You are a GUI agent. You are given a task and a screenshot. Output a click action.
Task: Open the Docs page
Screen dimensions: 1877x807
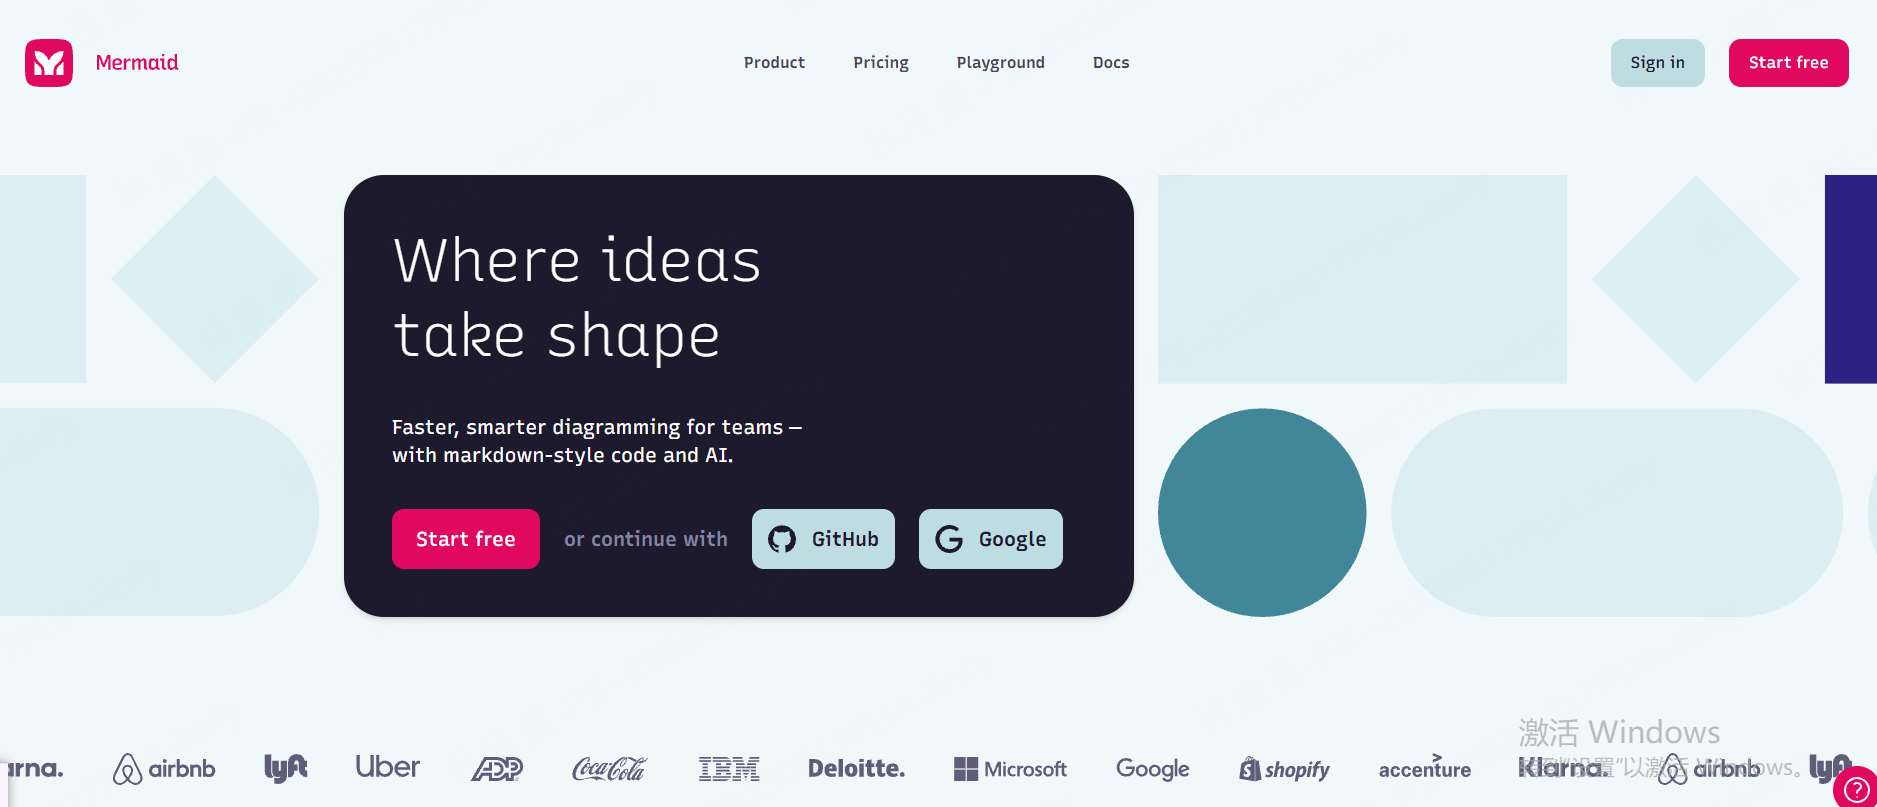(1111, 62)
